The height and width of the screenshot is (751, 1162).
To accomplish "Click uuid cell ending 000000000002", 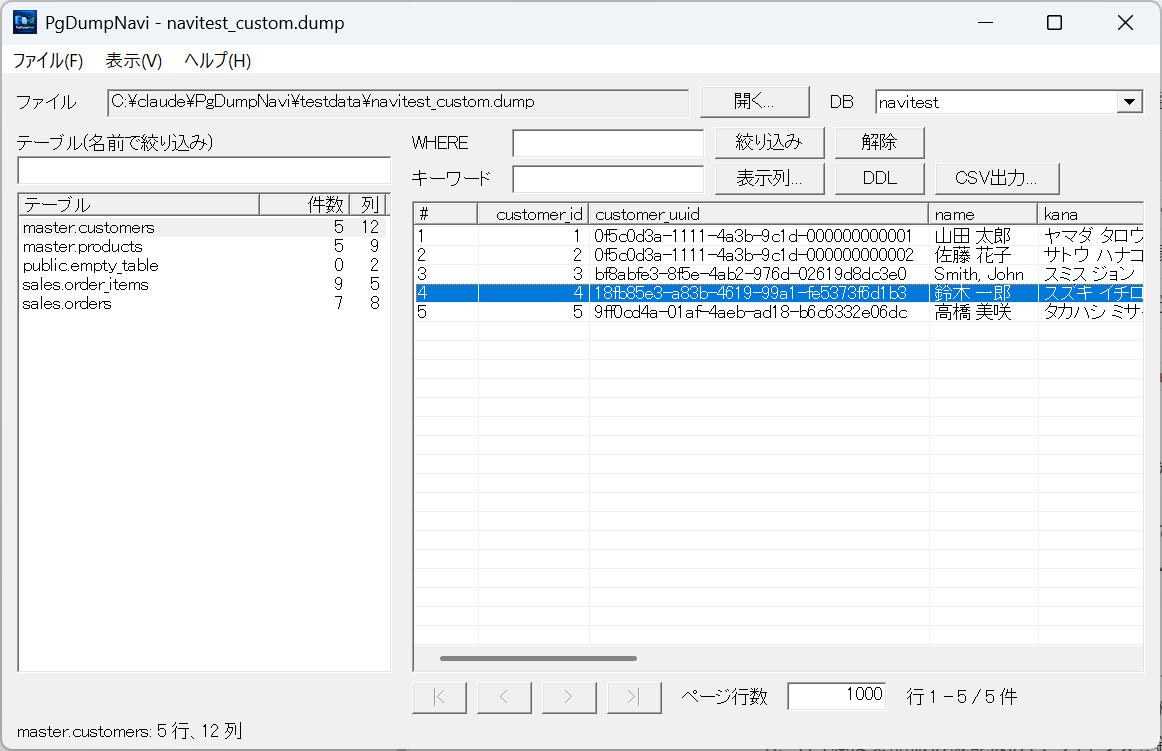I will [758, 255].
